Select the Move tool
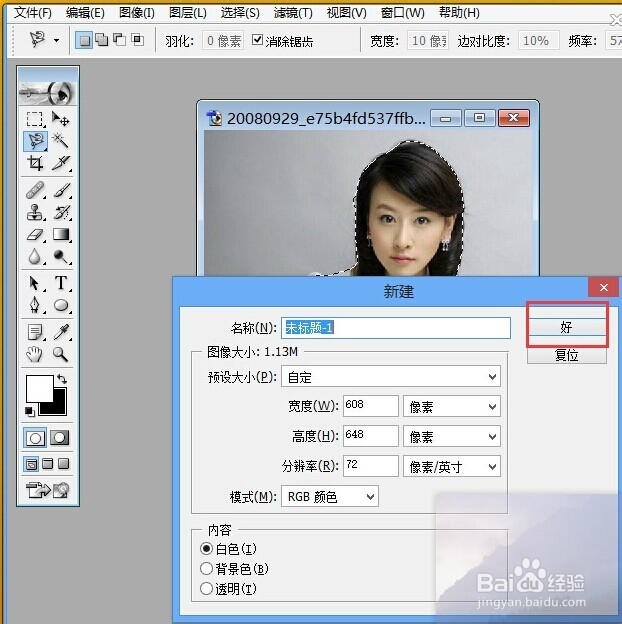 60,119
